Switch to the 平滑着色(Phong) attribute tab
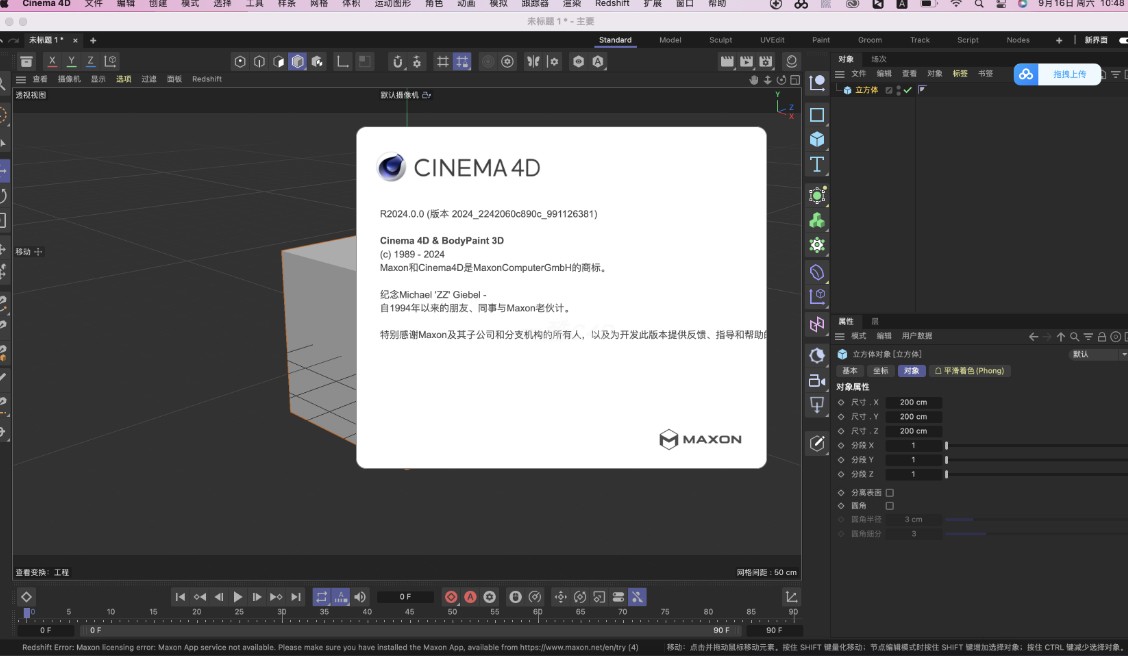 [x=970, y=371]
